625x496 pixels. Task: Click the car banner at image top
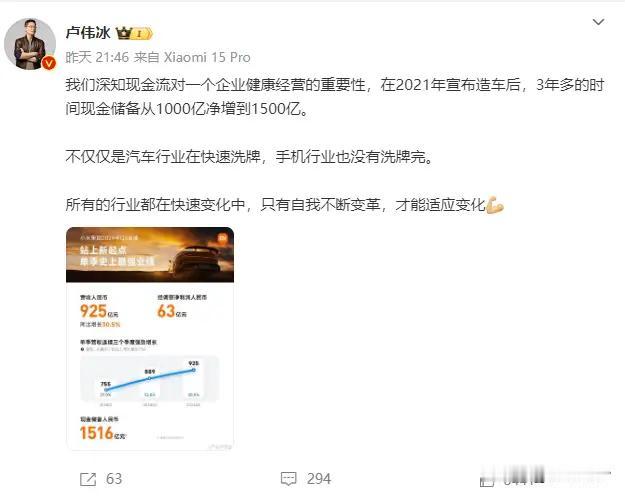coord(150,255)
